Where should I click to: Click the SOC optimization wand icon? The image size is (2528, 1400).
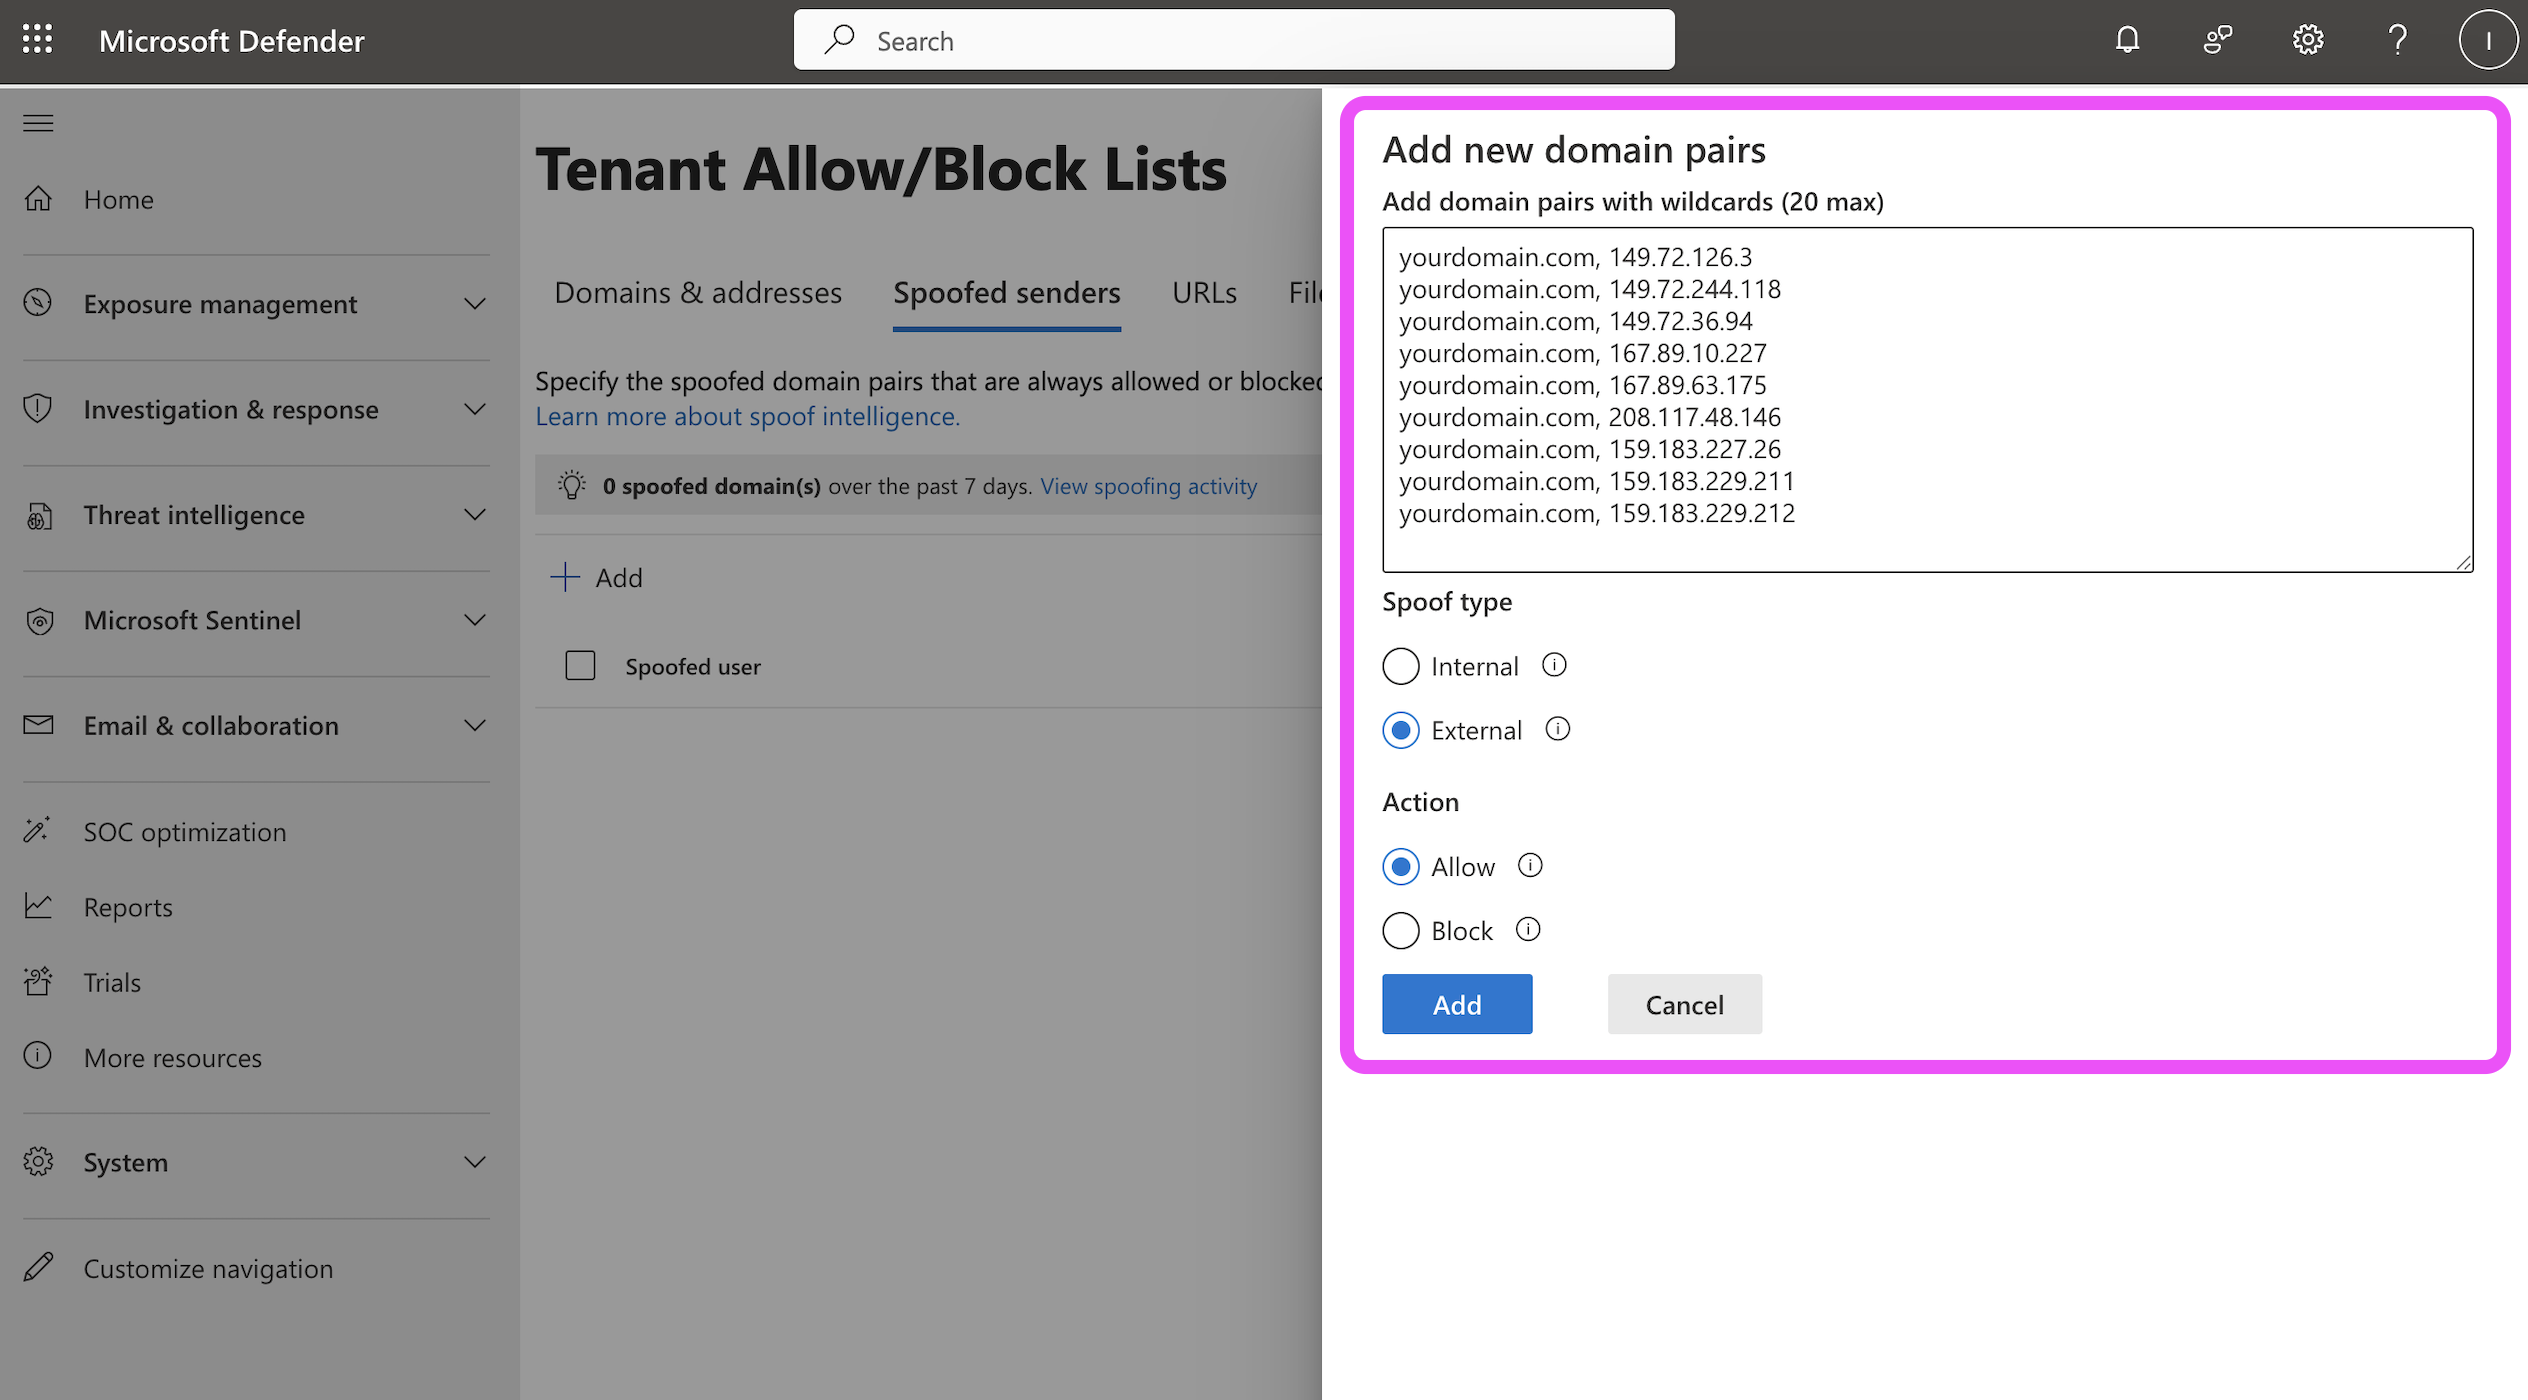pos(38,831)
